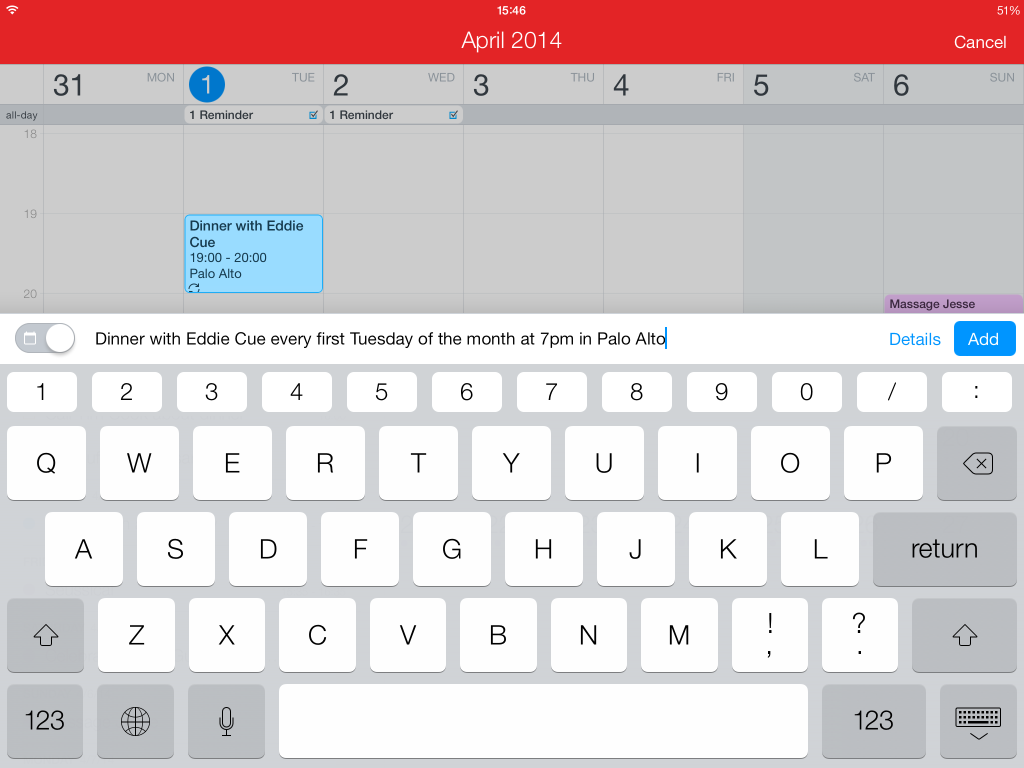Cancel the new event entry
Image resolution: width=1024 pixels, height=768 pixels.
pyautogui.click(x=980, y=42)
